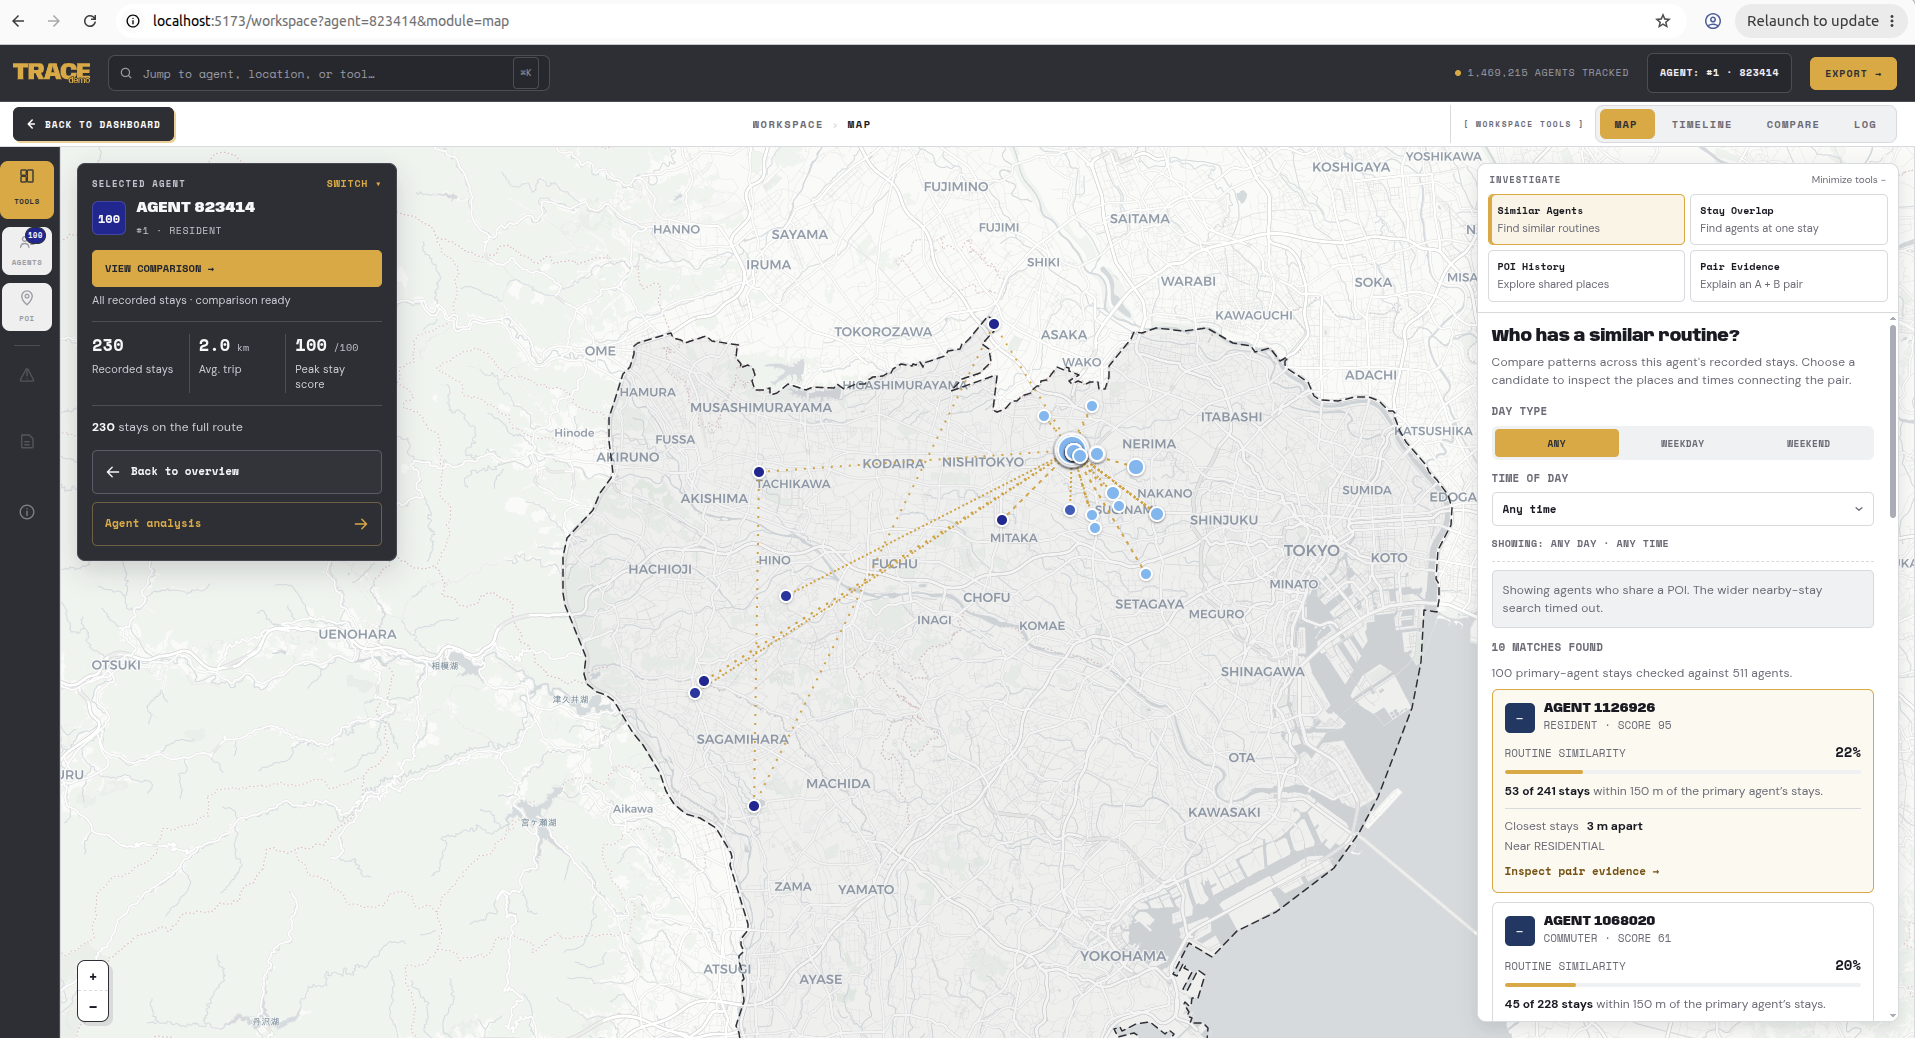Go back with the browser back arrow
The width and height of the screenshot is (1915, 1038).
pyautogui.click(x=18, y=21)
